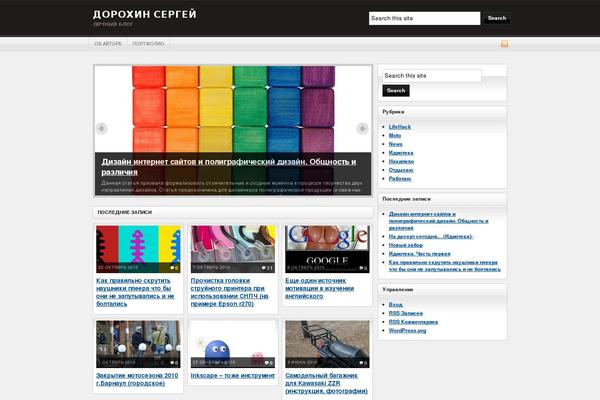The height and width of the screenshot is (400, 600).
Task: Open sidebar post Идиотека. Часть первая
Action: 419,254
